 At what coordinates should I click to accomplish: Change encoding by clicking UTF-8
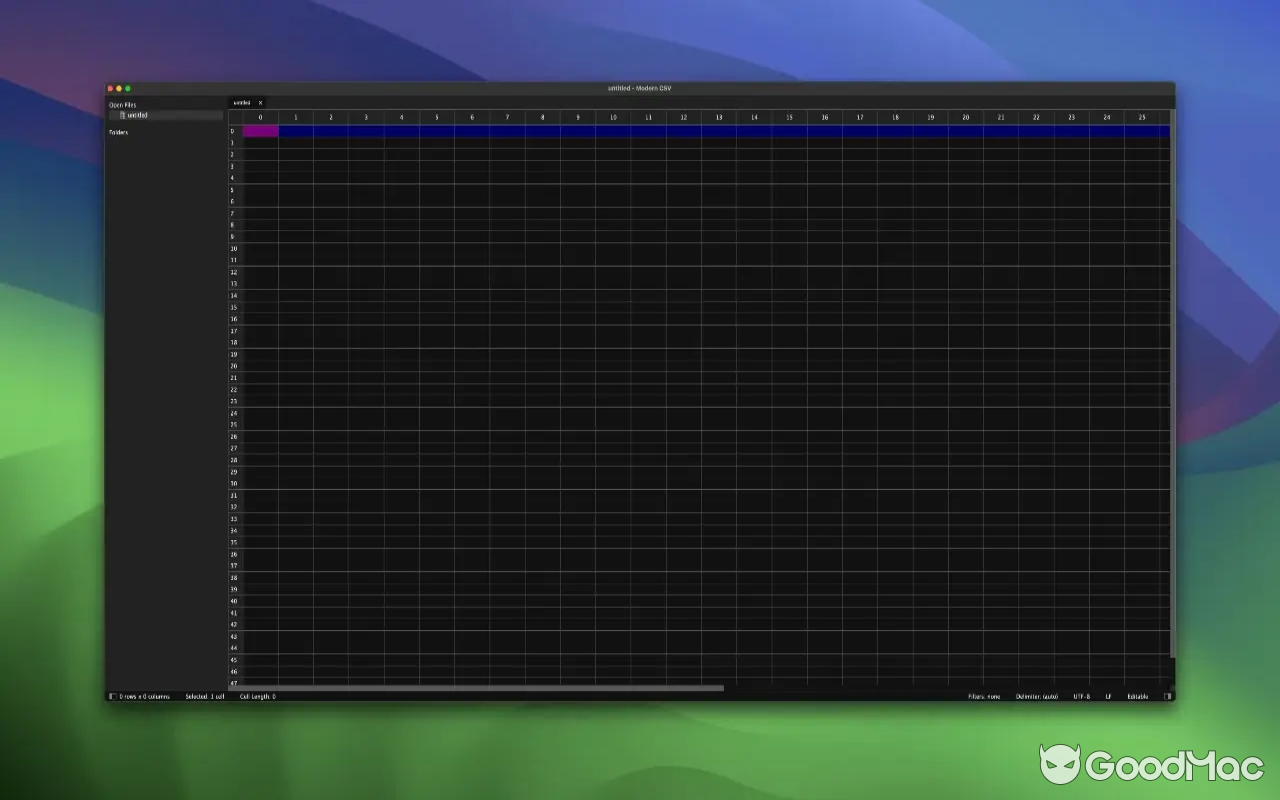point(1083,696)
